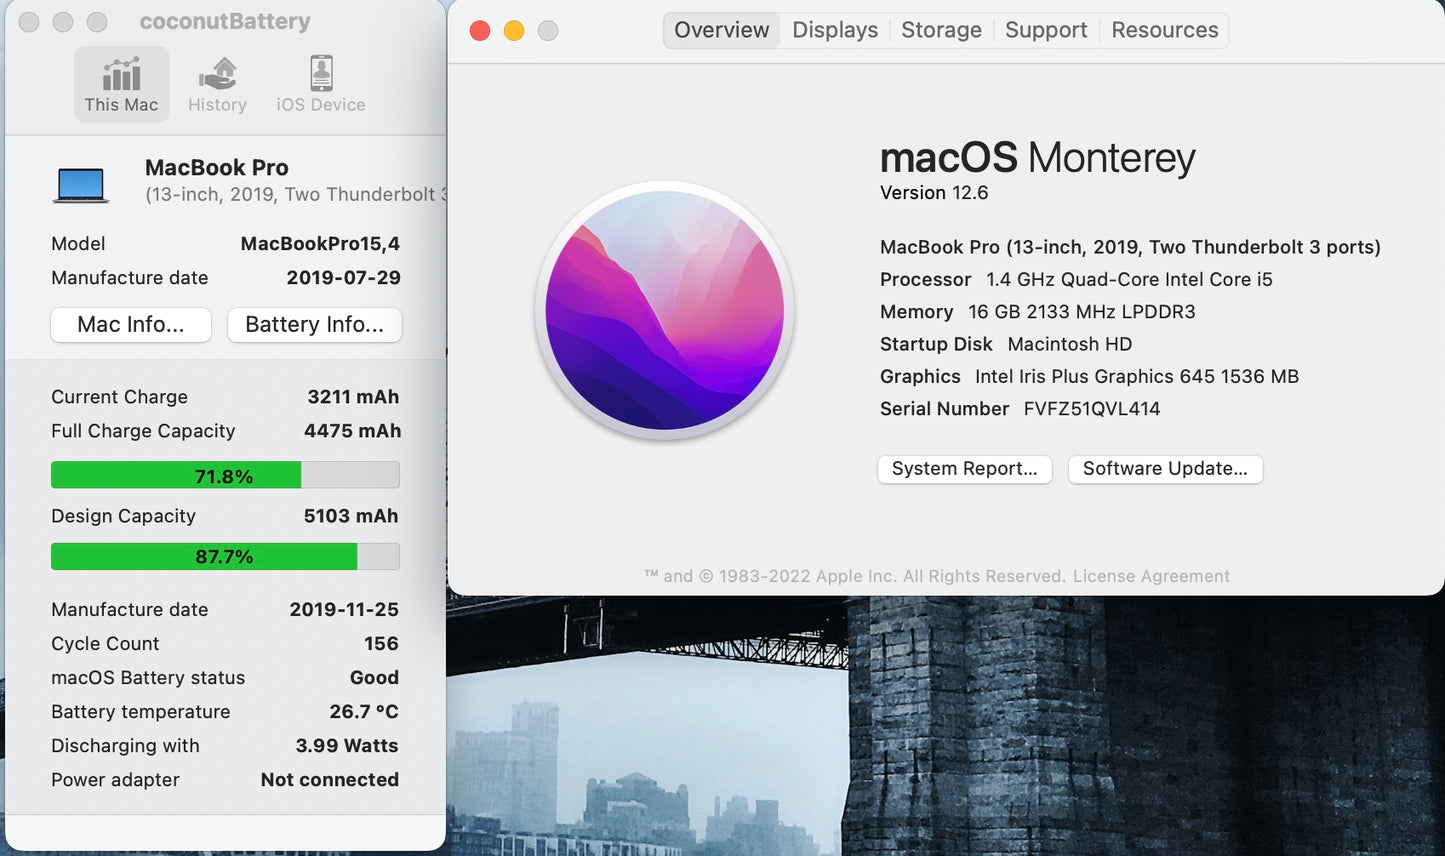This screenshot has width=1445, height=856.
Task: Open the Displays tab
Action: pyautogui.click(x=835, y=30)
